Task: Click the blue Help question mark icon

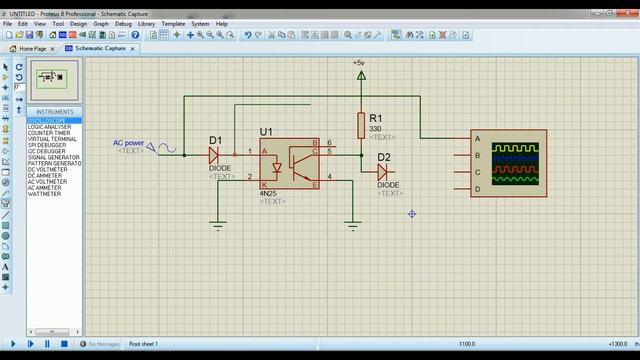Action: [x=135, y=35]
